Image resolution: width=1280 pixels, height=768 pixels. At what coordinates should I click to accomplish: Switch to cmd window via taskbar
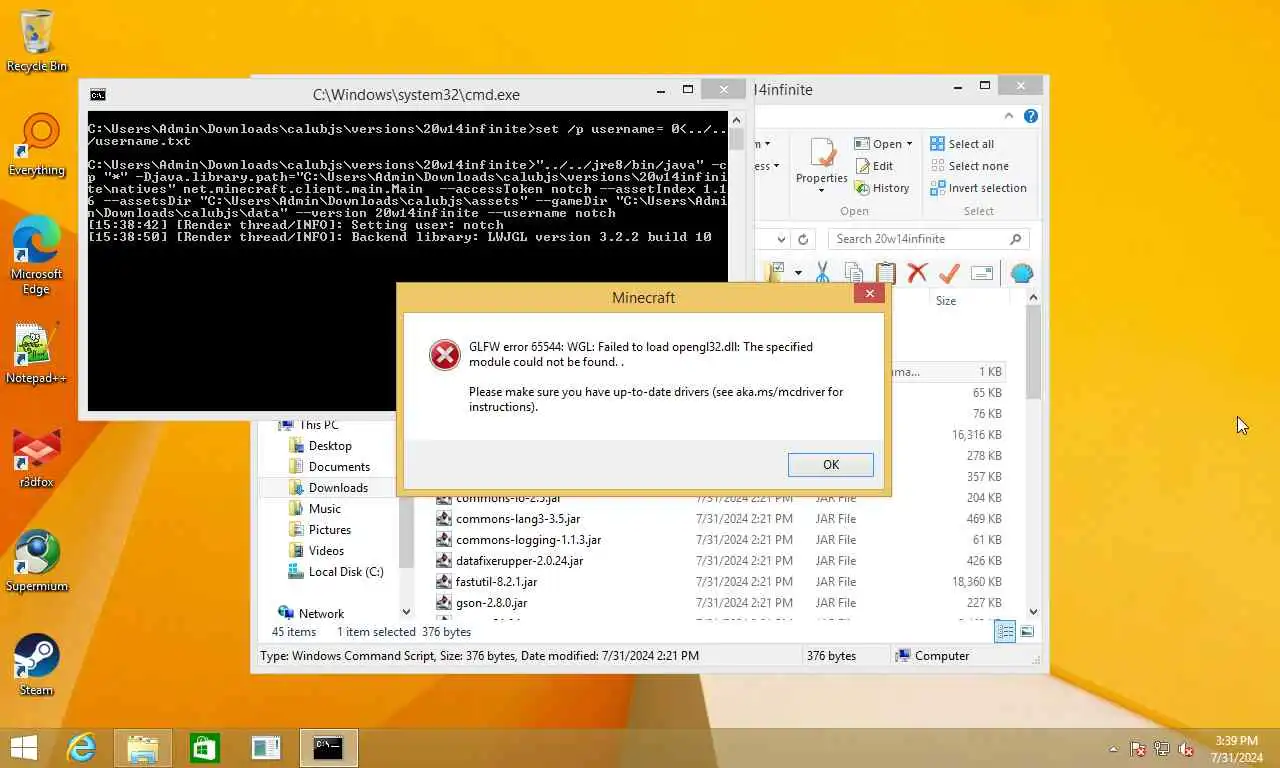328,748
